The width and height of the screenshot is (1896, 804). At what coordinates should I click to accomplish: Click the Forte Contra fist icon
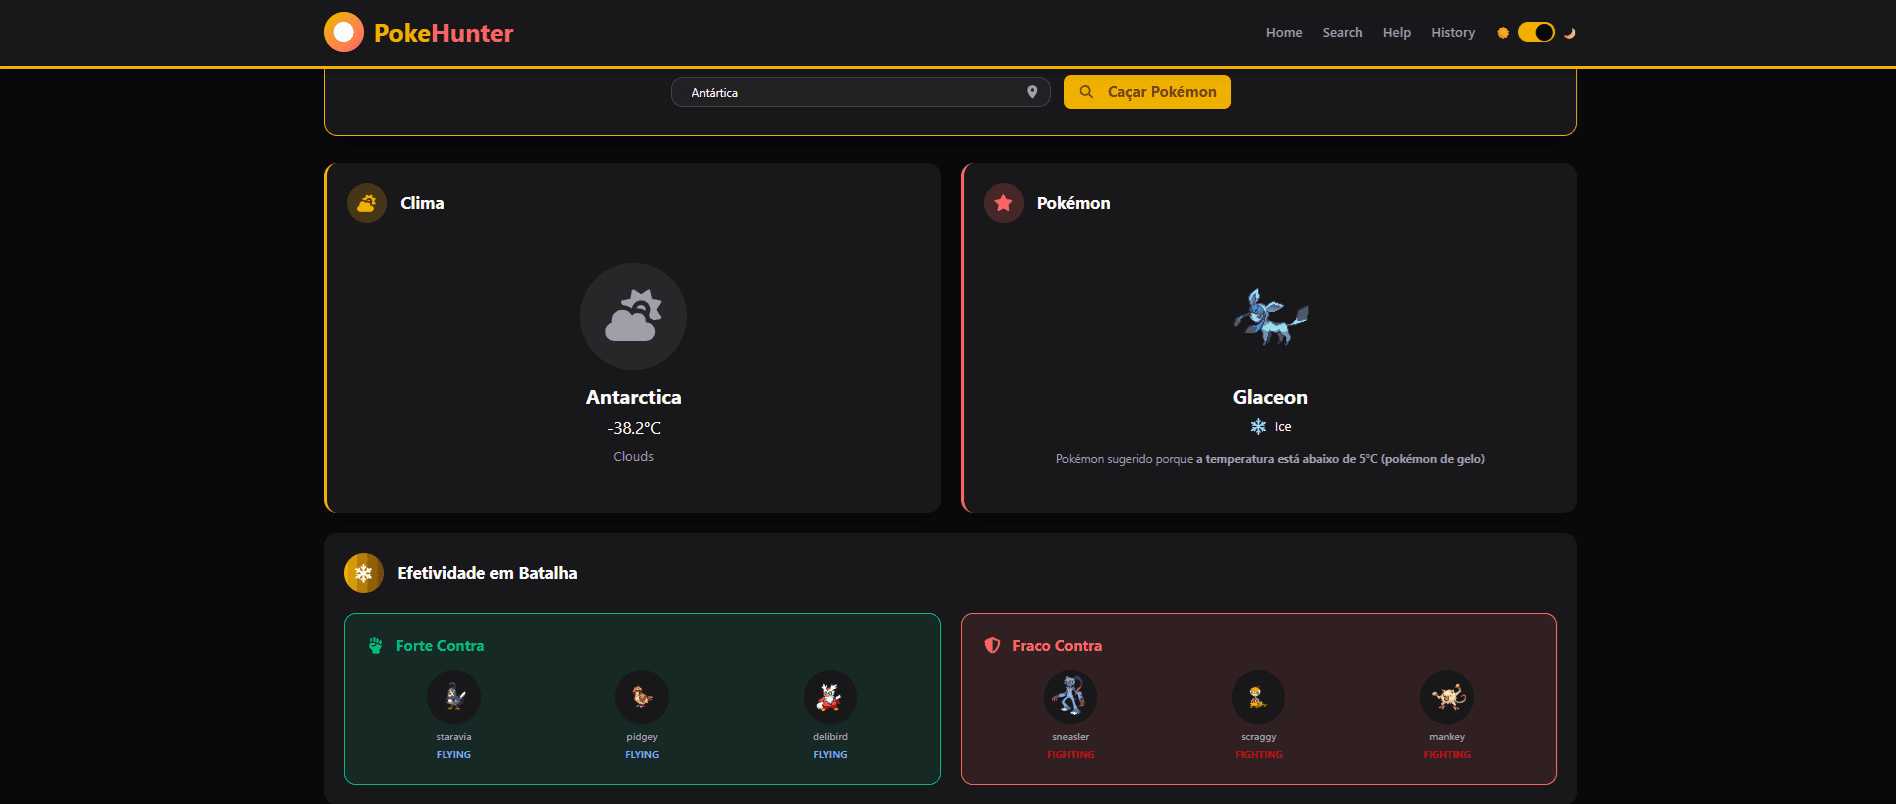[376, 646]
